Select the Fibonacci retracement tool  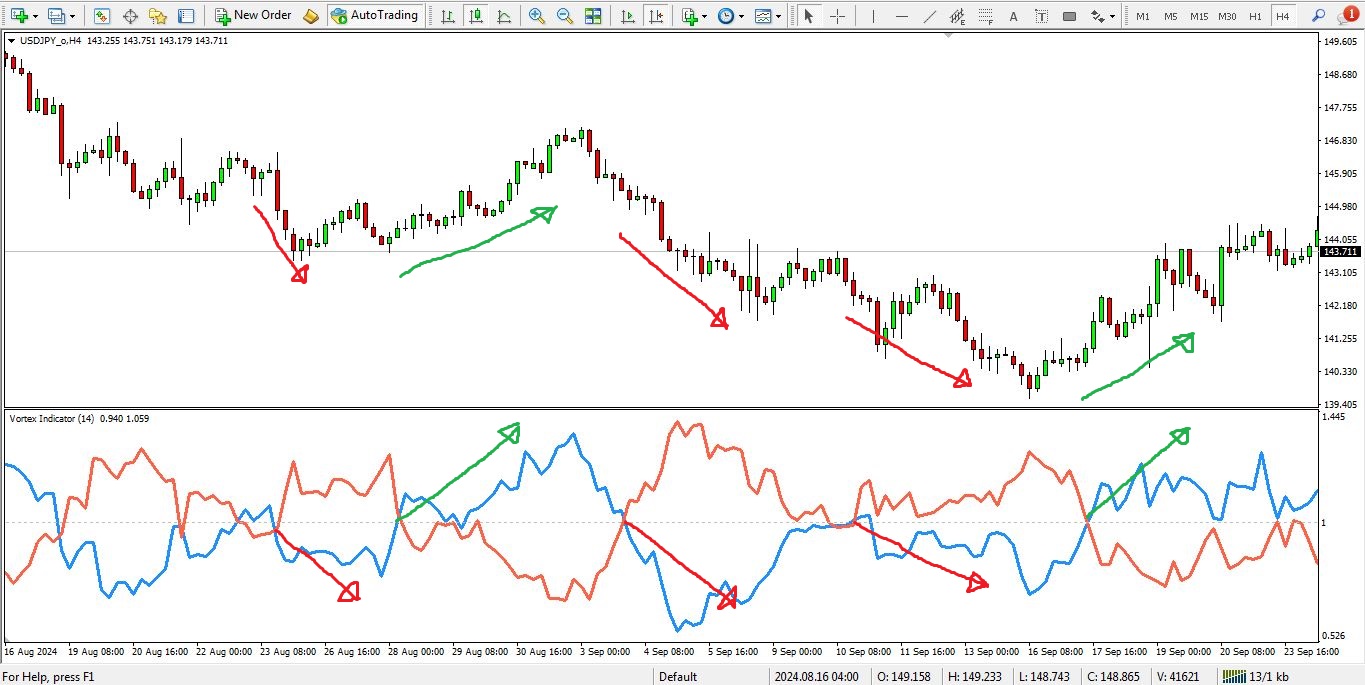tap(986, 16)
